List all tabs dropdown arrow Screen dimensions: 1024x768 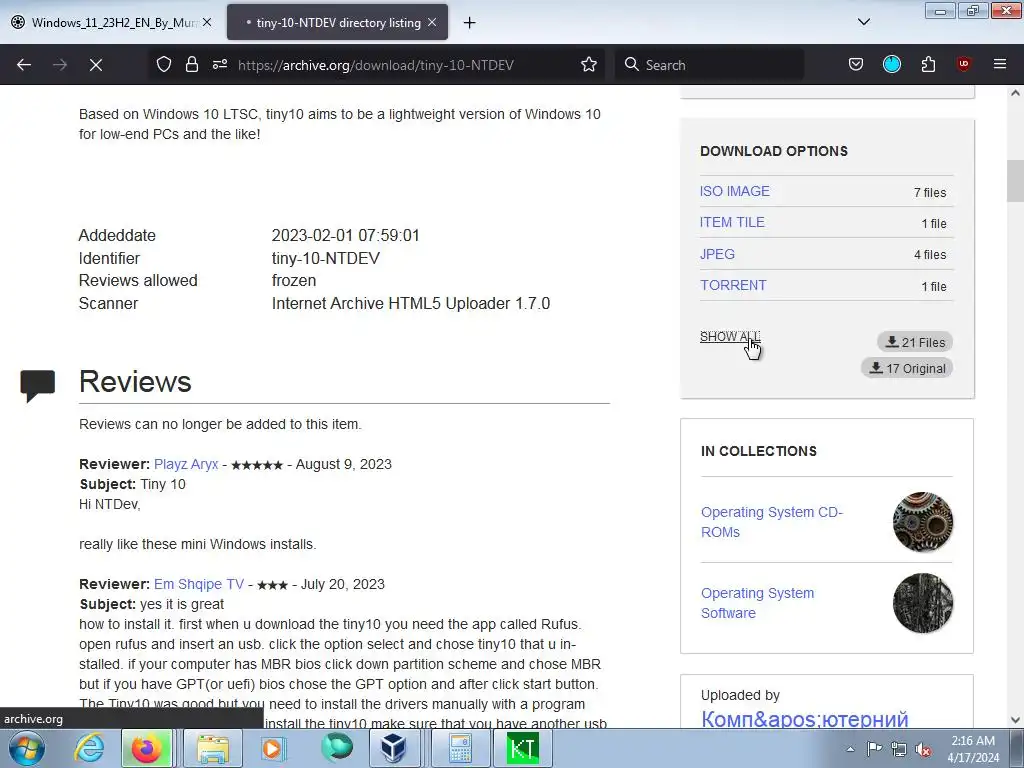[x=863, y=22]
